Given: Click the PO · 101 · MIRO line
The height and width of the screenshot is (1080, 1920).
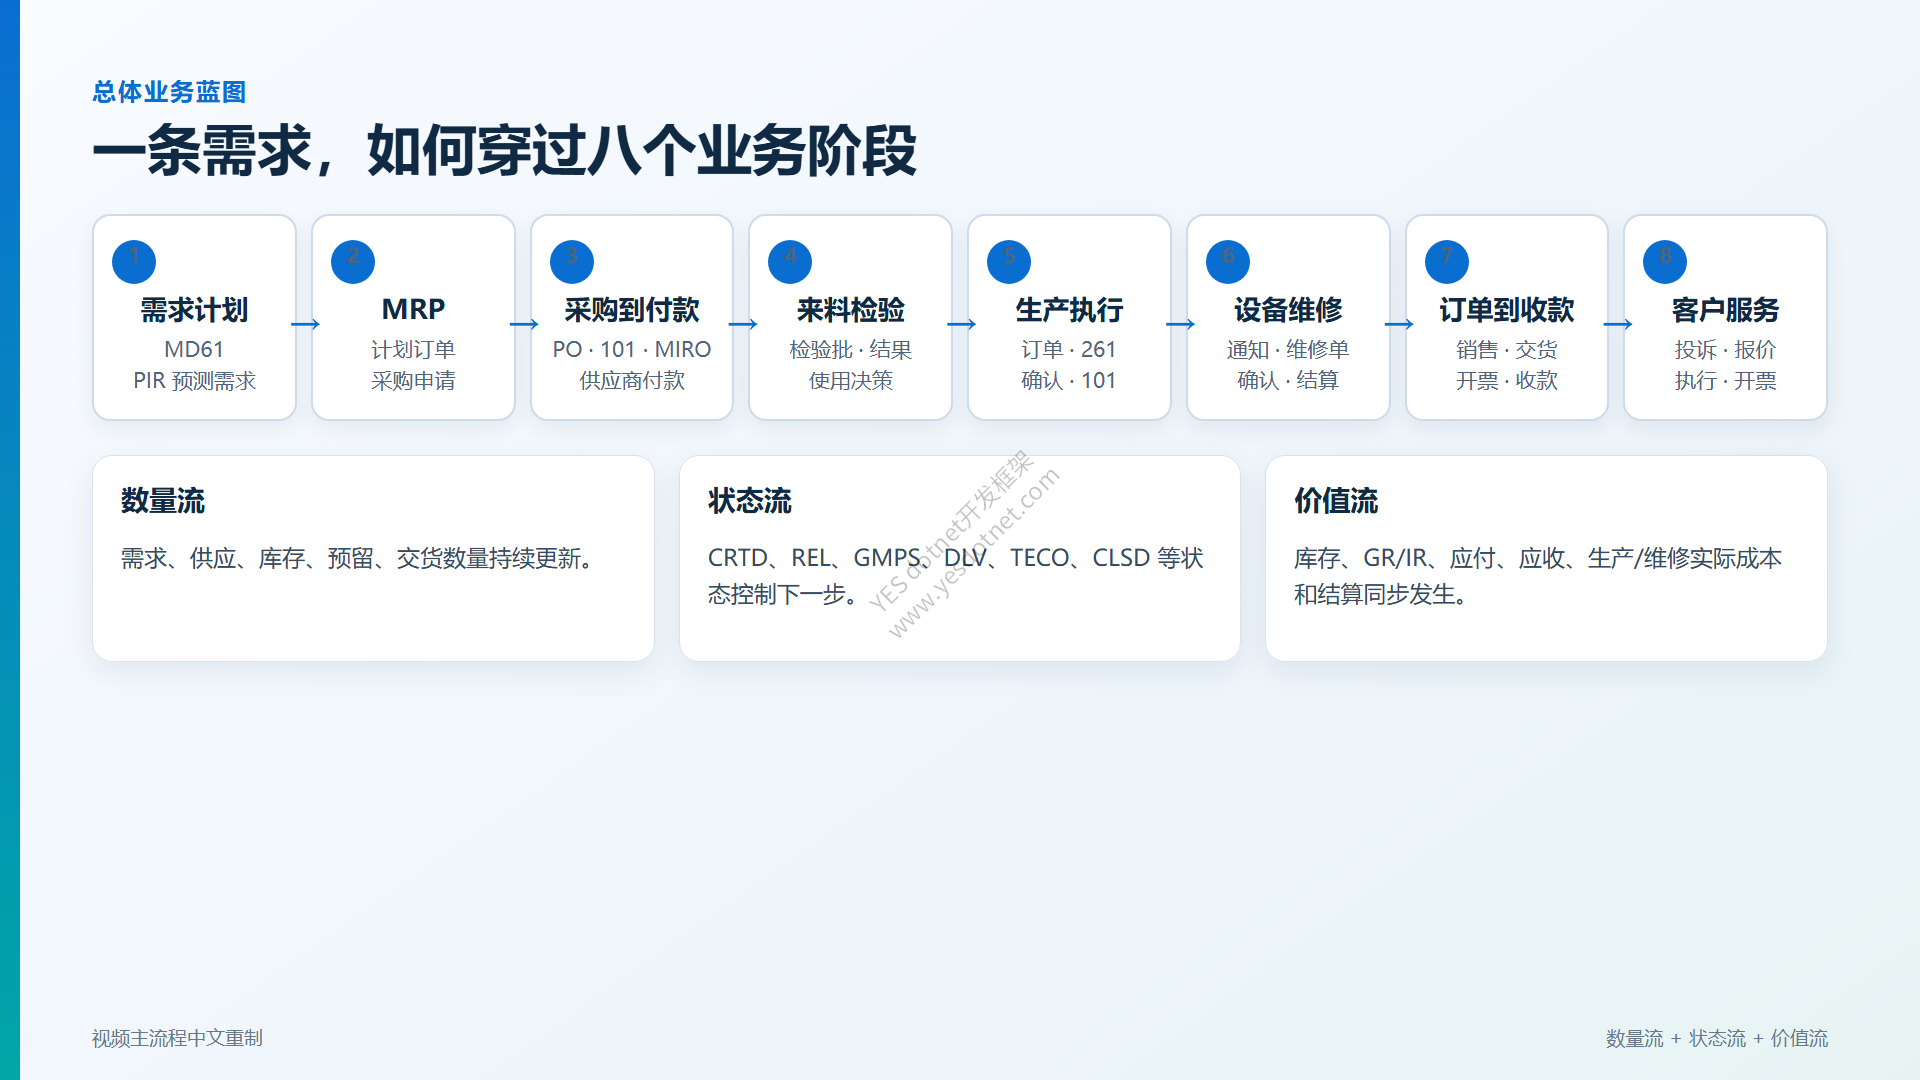Looking at the screenshot, I should [632, 349].
